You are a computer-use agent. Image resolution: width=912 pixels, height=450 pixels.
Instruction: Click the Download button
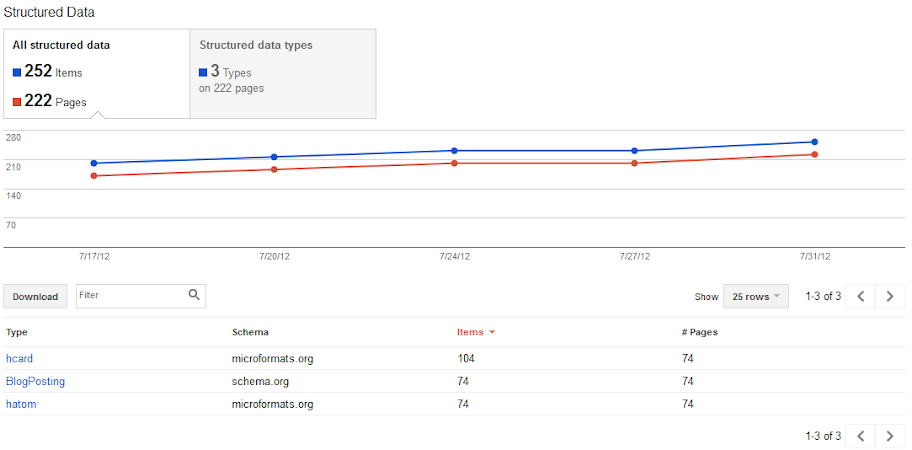[x=35, y=297]
